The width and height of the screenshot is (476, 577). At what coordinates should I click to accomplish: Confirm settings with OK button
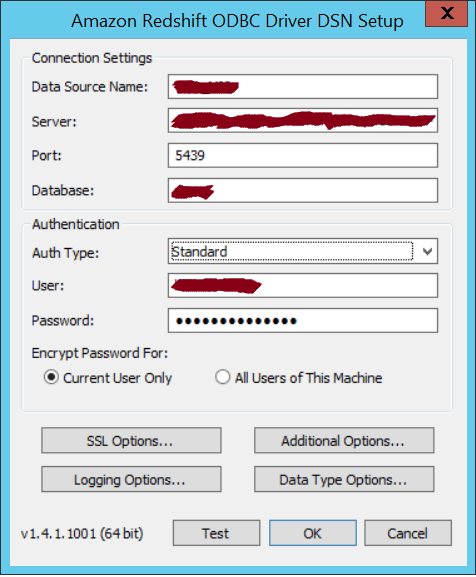(x=313, y=533)
